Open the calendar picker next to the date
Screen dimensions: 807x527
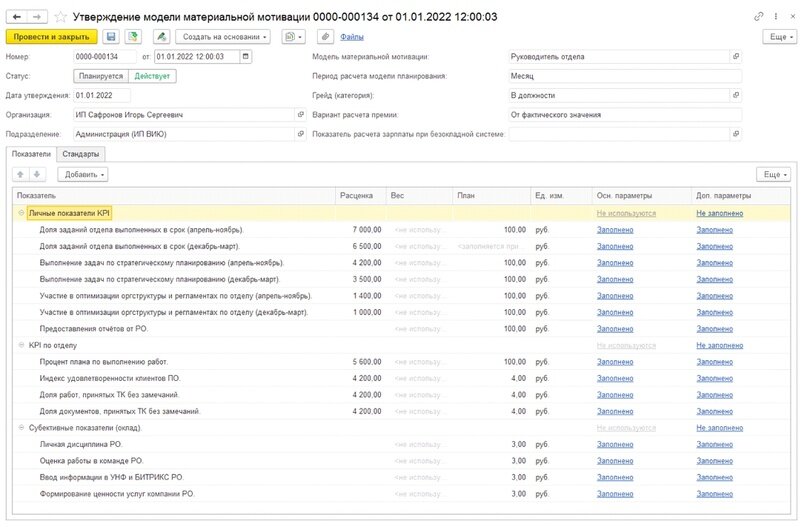click(246, 56)
